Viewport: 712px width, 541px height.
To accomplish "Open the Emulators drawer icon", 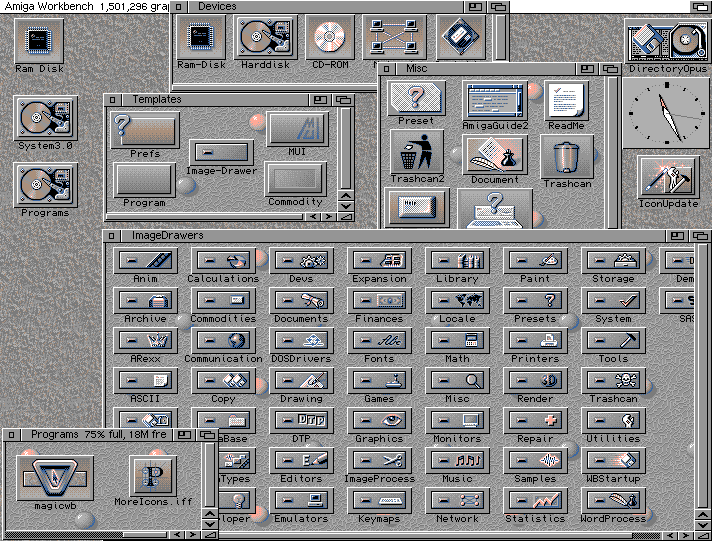I will [x=302, y=501].
